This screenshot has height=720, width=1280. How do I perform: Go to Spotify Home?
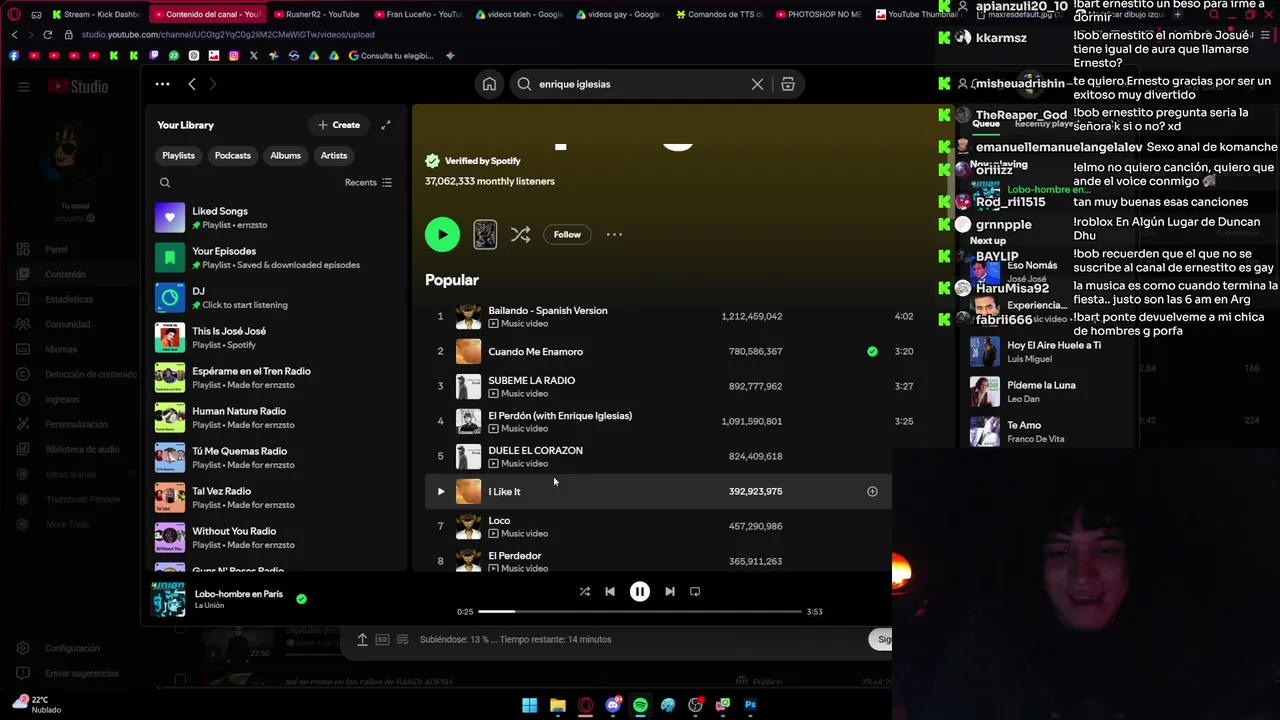coord(489,84)
